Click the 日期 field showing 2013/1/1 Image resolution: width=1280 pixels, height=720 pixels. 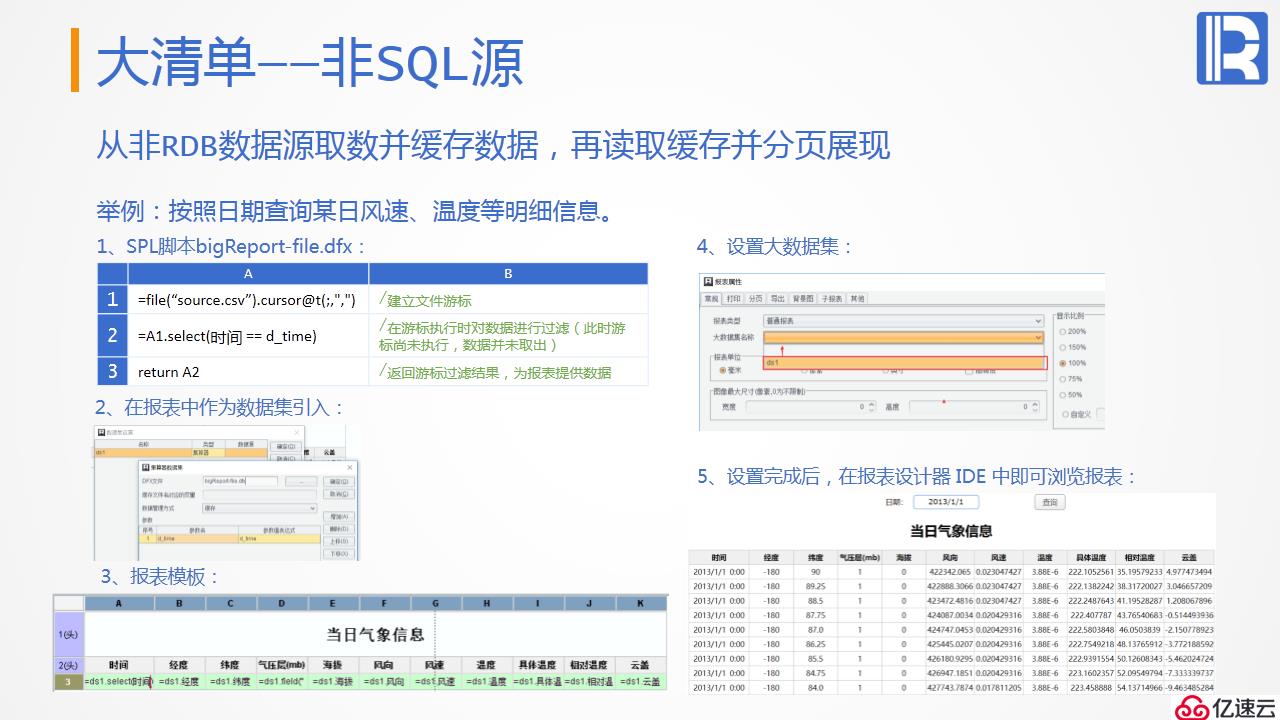(x=948, y=502)
